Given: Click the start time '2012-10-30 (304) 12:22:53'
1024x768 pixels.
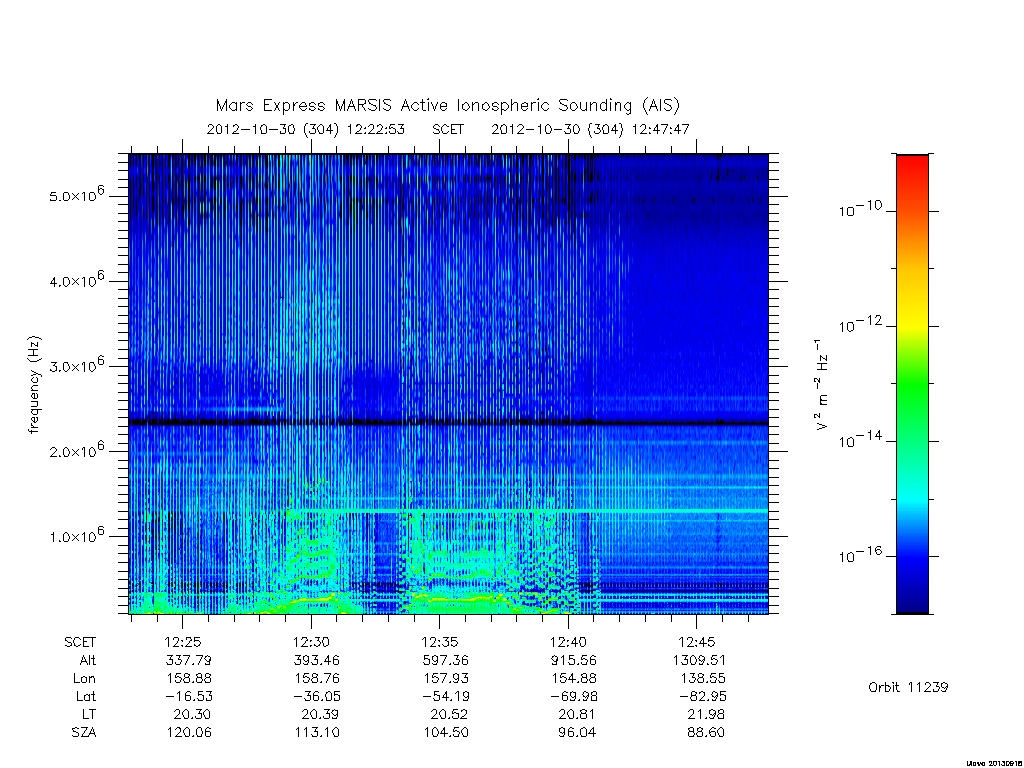Looking at the screenshot, I should pos(306,129).
